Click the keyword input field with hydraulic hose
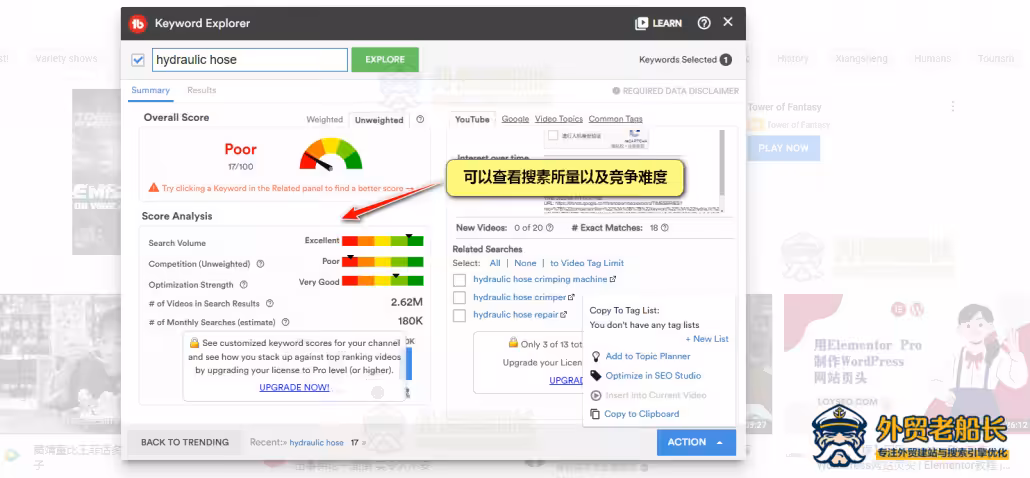 click(x=250, y=60)
